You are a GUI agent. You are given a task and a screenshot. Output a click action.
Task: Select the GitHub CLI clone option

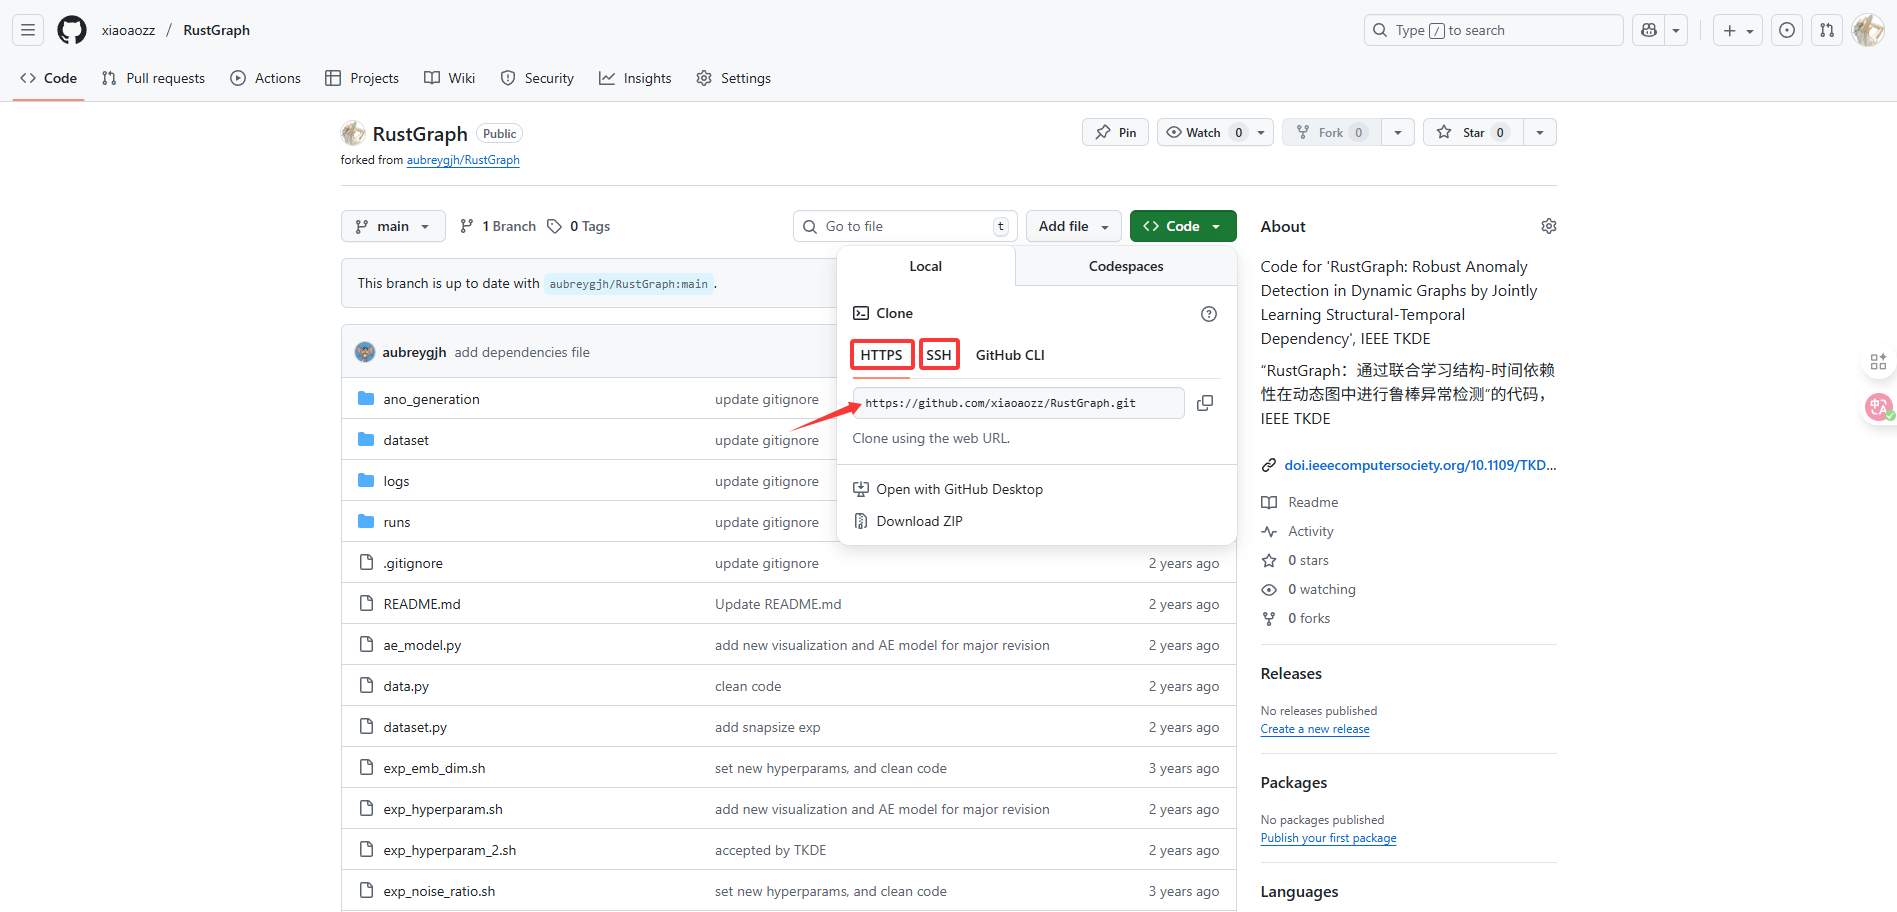[x=1010, y=355]
